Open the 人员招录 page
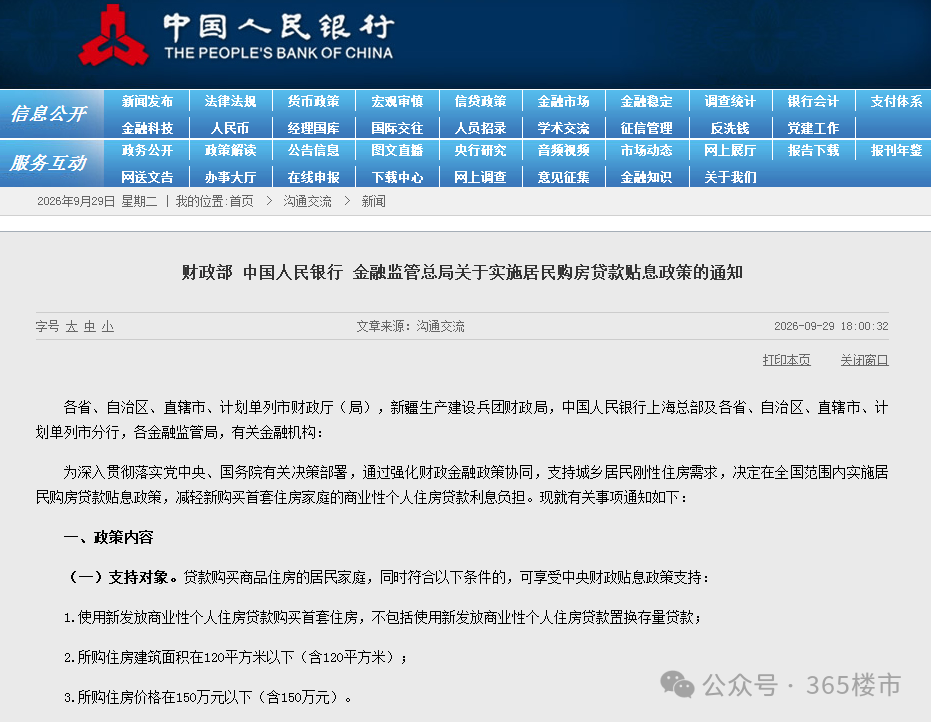Screen dimensions: 931x722 tap(480, 128)
